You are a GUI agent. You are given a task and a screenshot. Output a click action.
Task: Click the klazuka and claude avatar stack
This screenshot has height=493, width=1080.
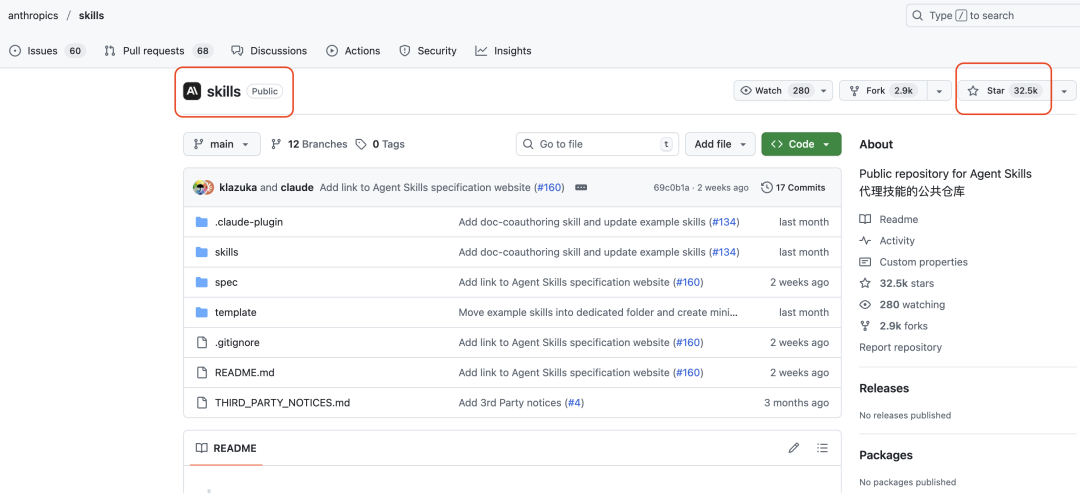tap(203, 187)
